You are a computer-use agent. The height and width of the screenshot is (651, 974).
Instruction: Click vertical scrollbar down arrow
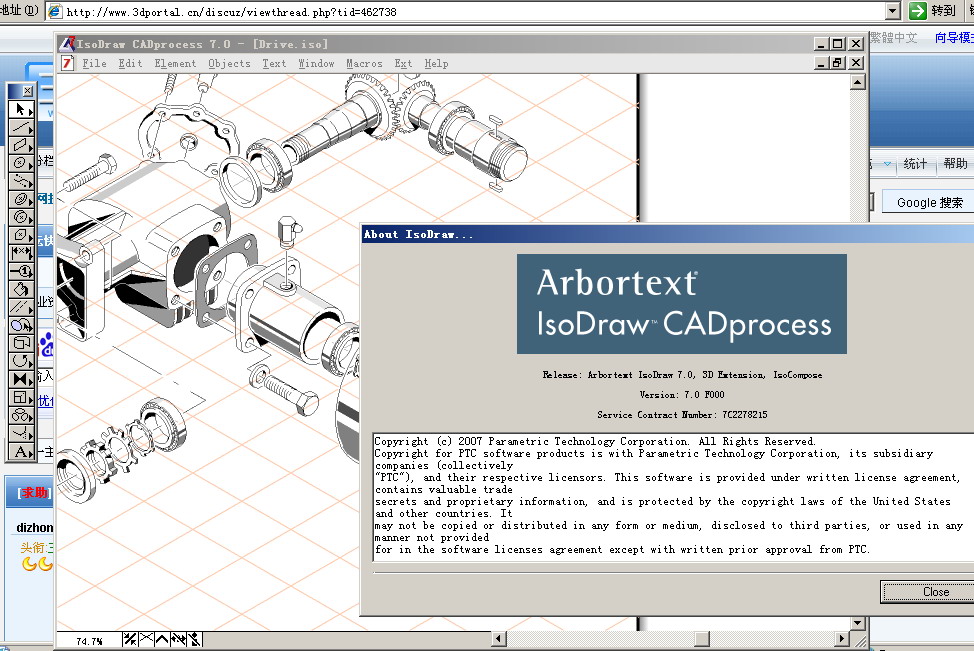tap(857, 623)
